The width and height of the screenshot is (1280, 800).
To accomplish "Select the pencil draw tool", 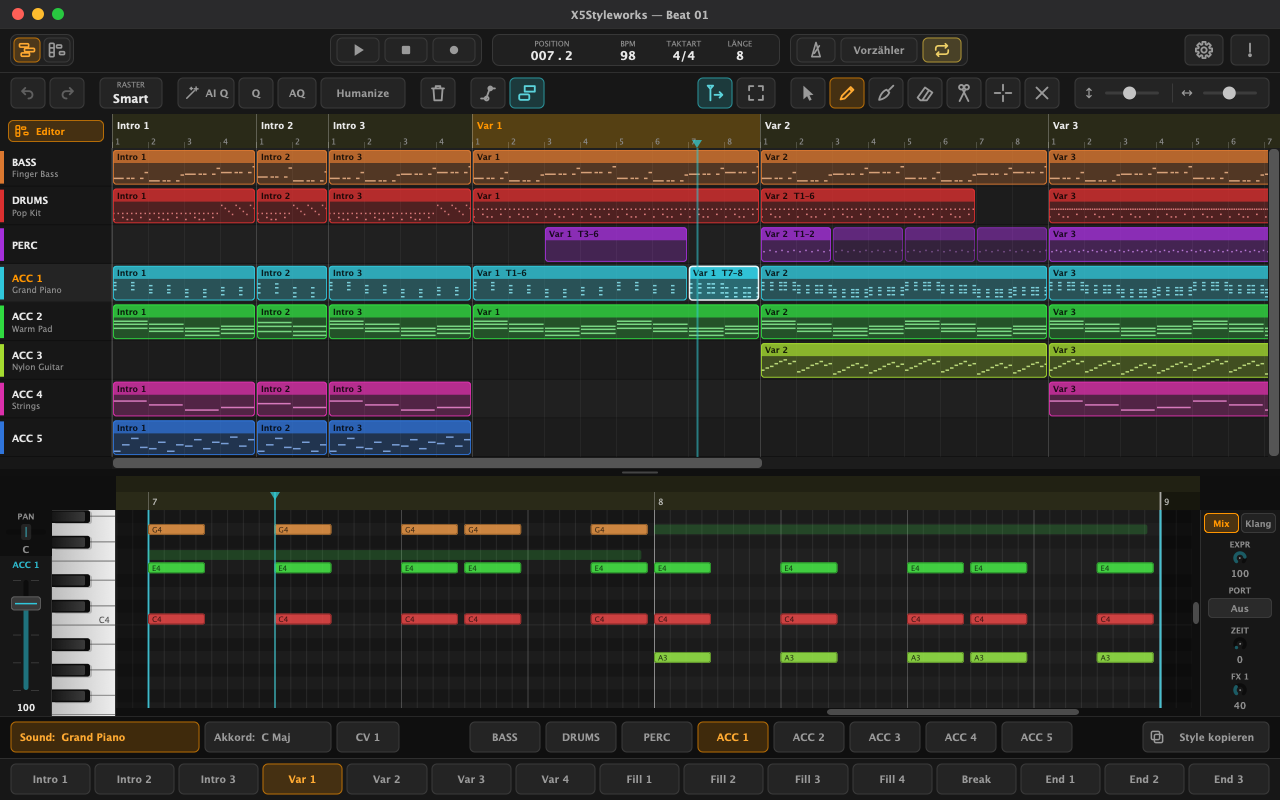I will [847, 93].
